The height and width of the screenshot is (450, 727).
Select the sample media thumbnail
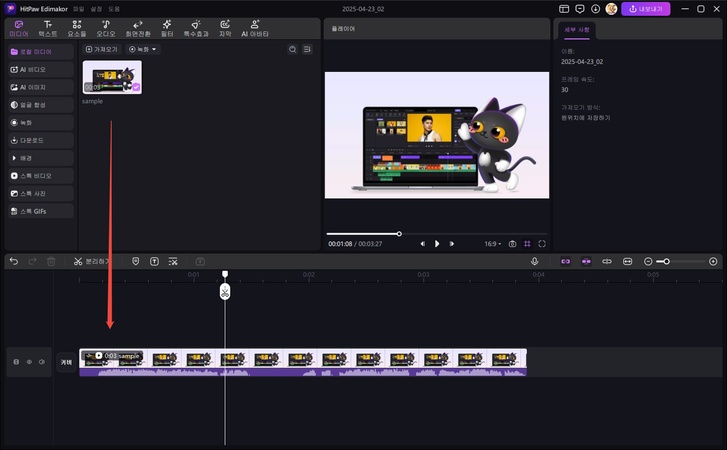pyautogui.click(x=112, y=77)
